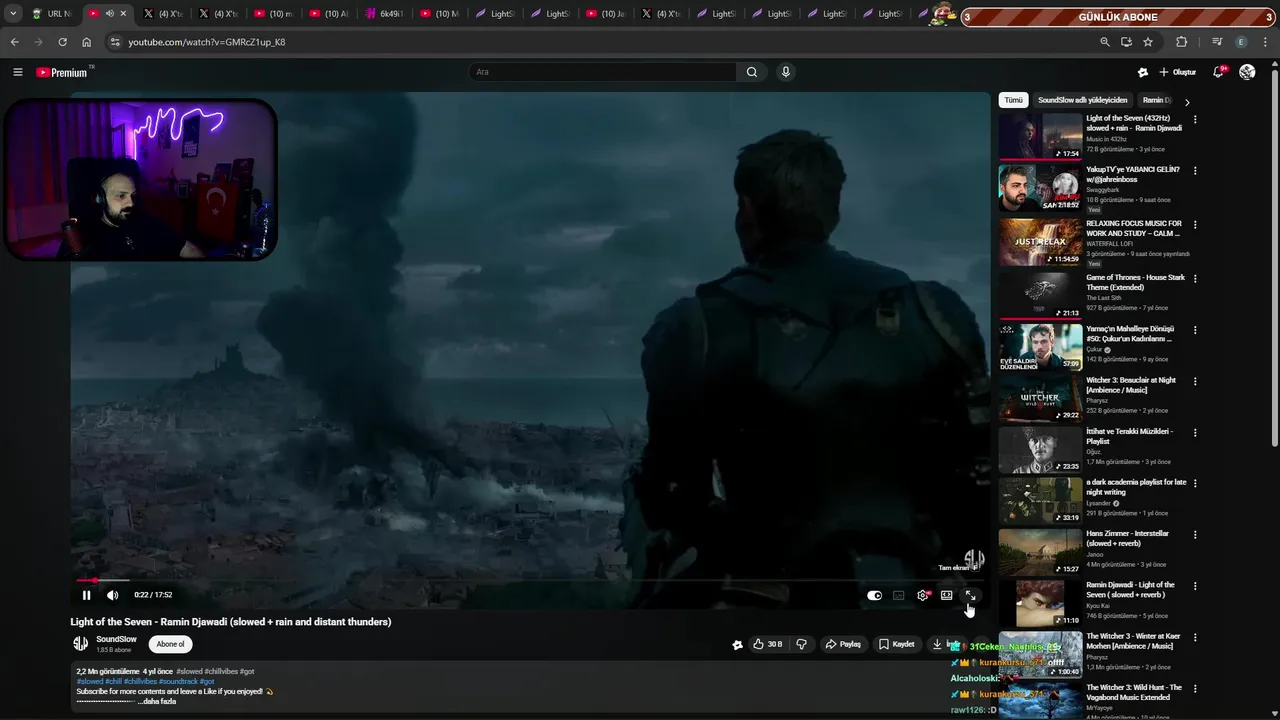Mute the playing tab's speaker icon

[109, 14]
